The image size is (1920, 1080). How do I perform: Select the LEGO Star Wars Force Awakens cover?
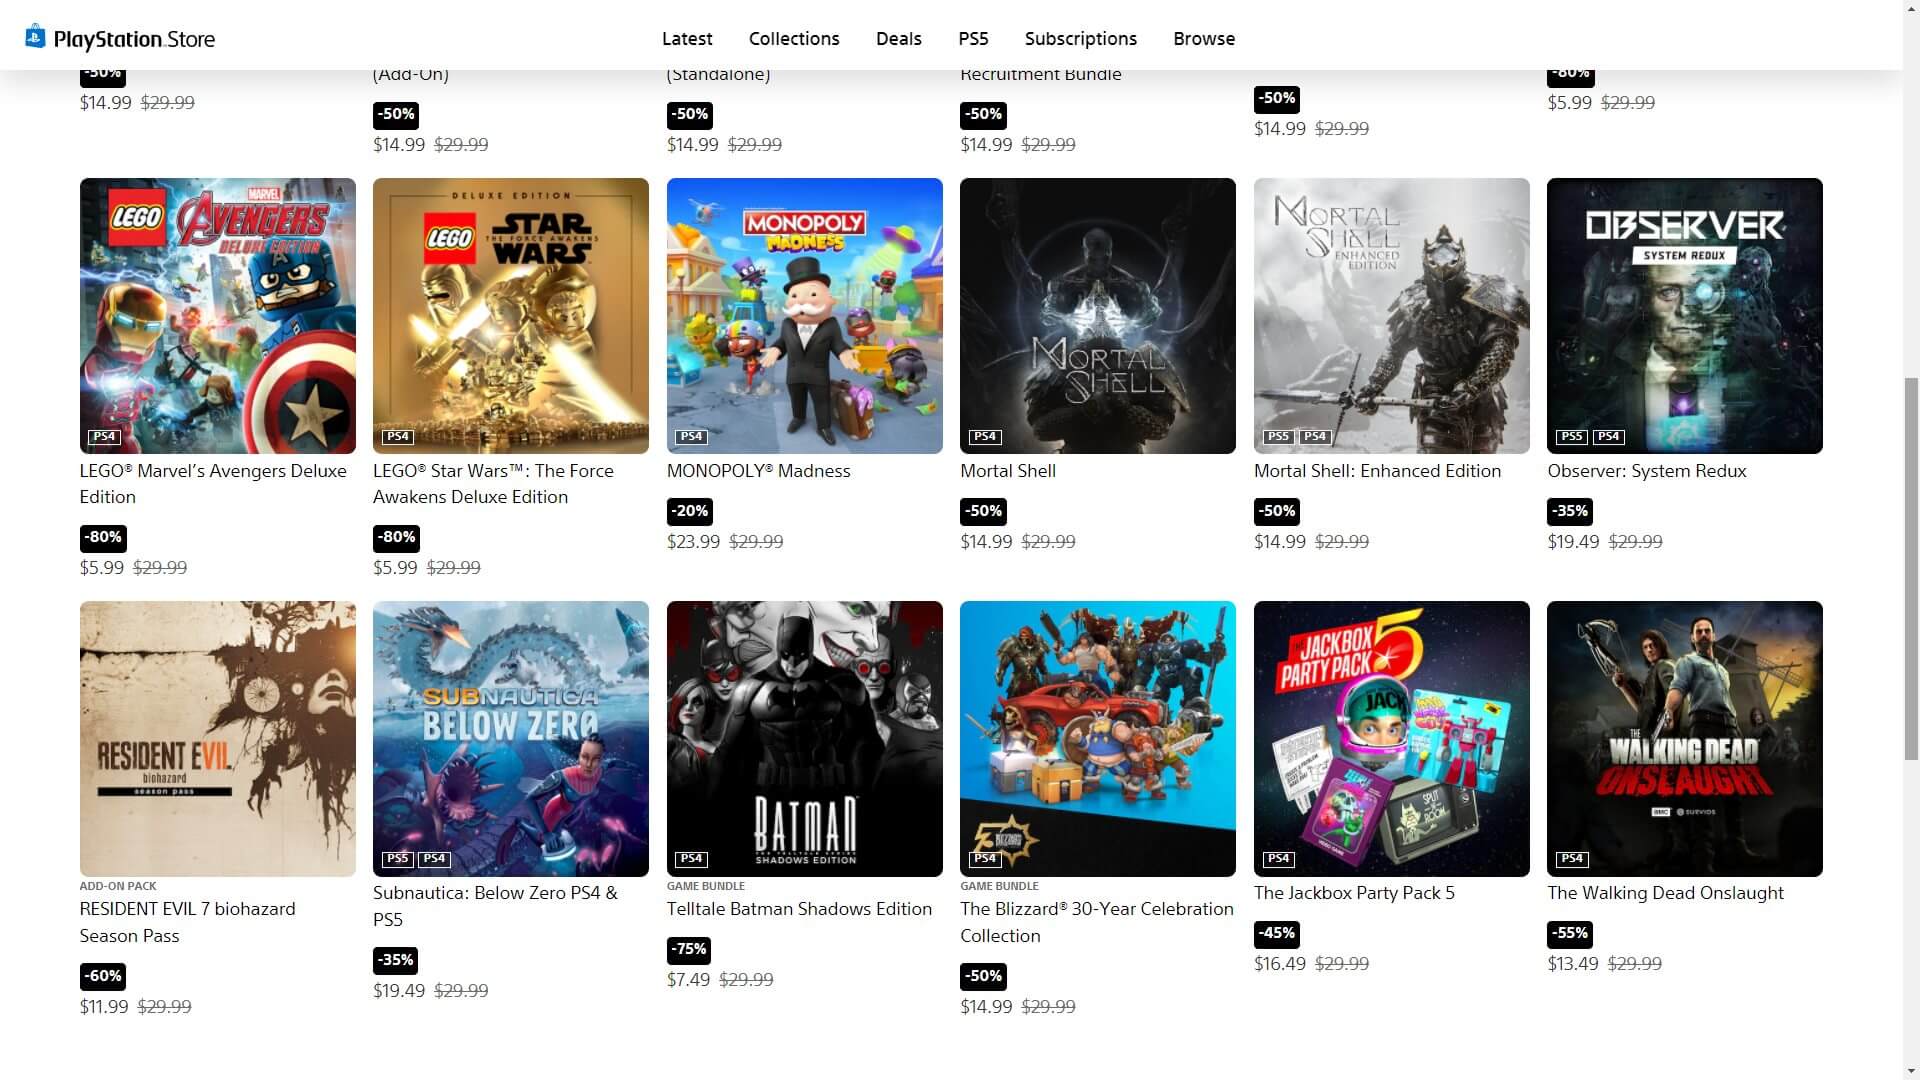[x=511, y=316]
